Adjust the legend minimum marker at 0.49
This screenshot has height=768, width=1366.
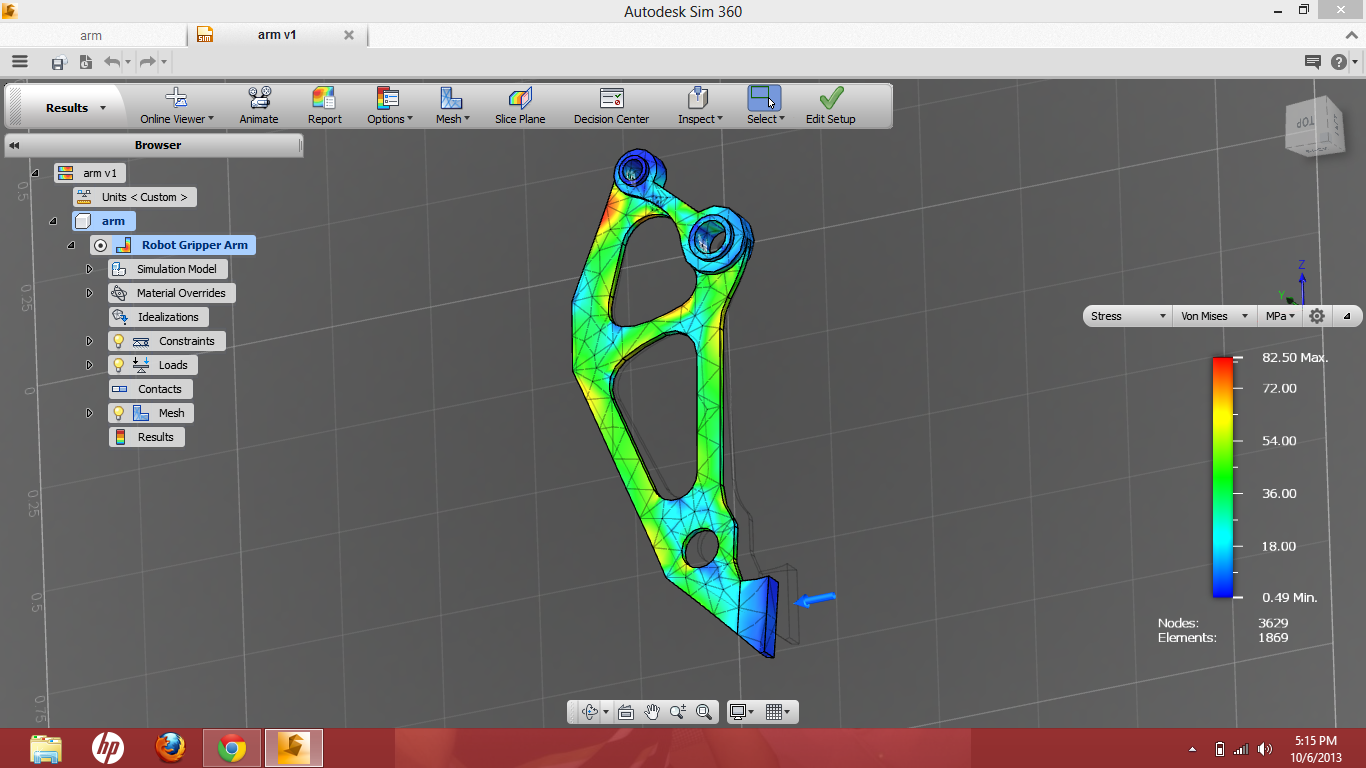click(1240, 597)
